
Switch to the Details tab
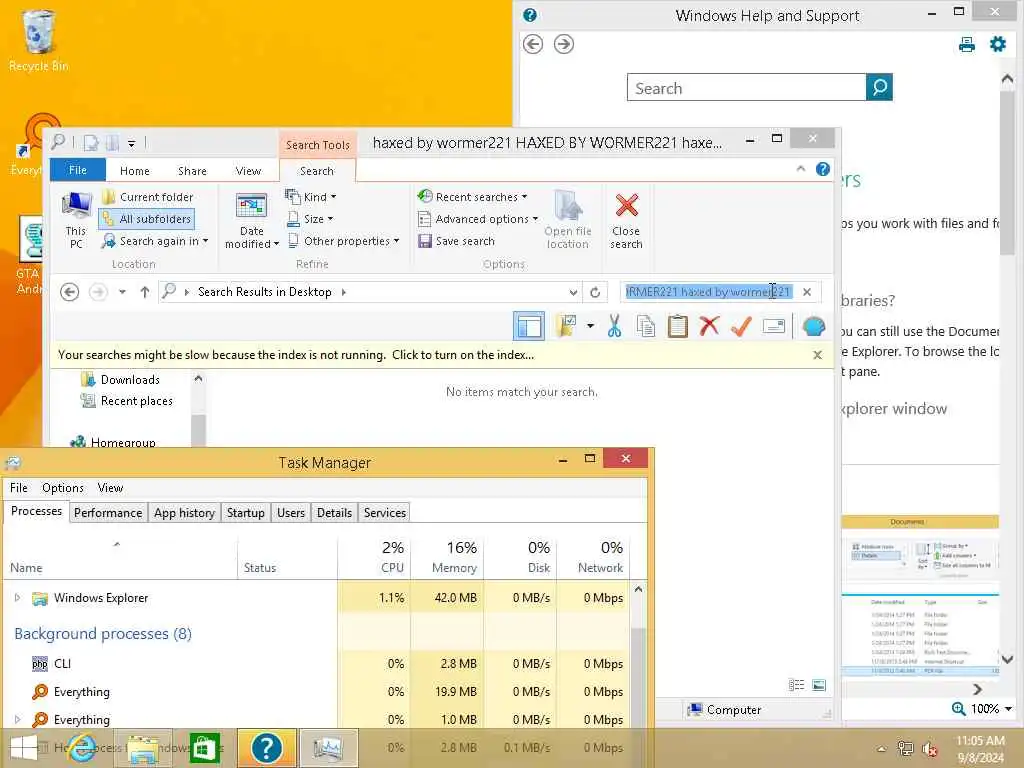tap(334, 513)
